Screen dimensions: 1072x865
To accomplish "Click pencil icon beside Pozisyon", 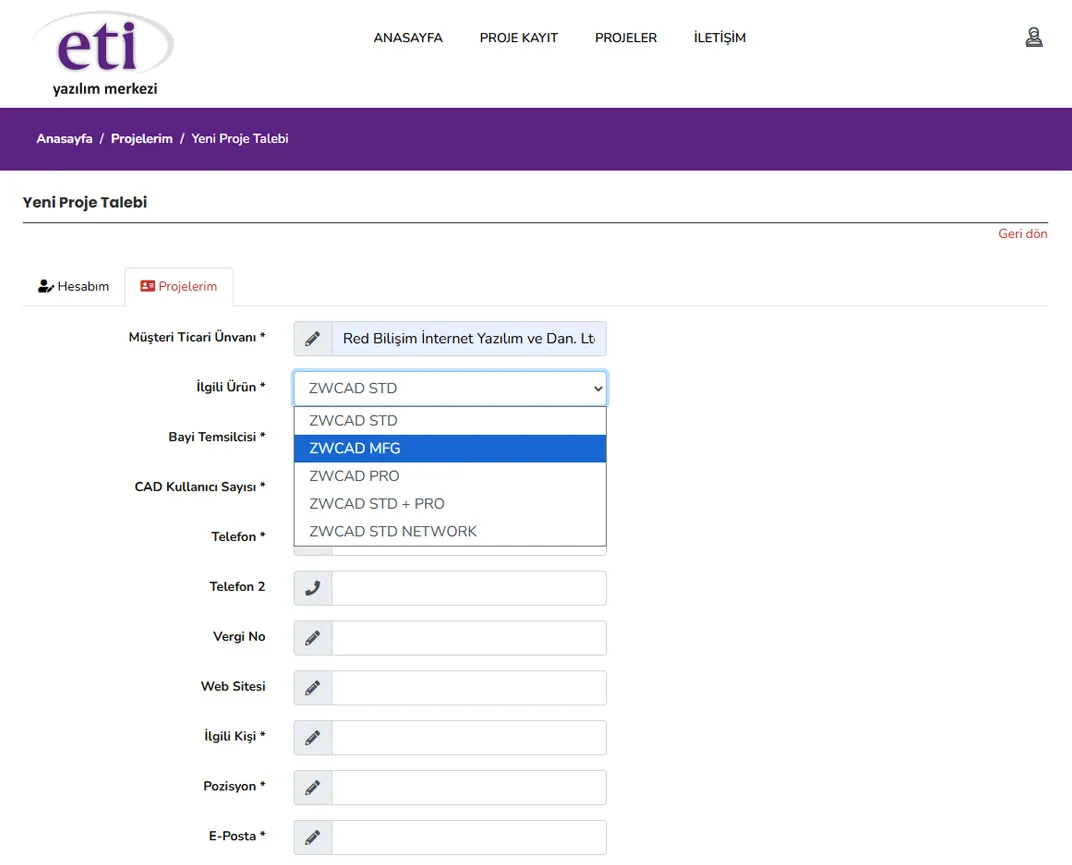I will pos(312,788).
